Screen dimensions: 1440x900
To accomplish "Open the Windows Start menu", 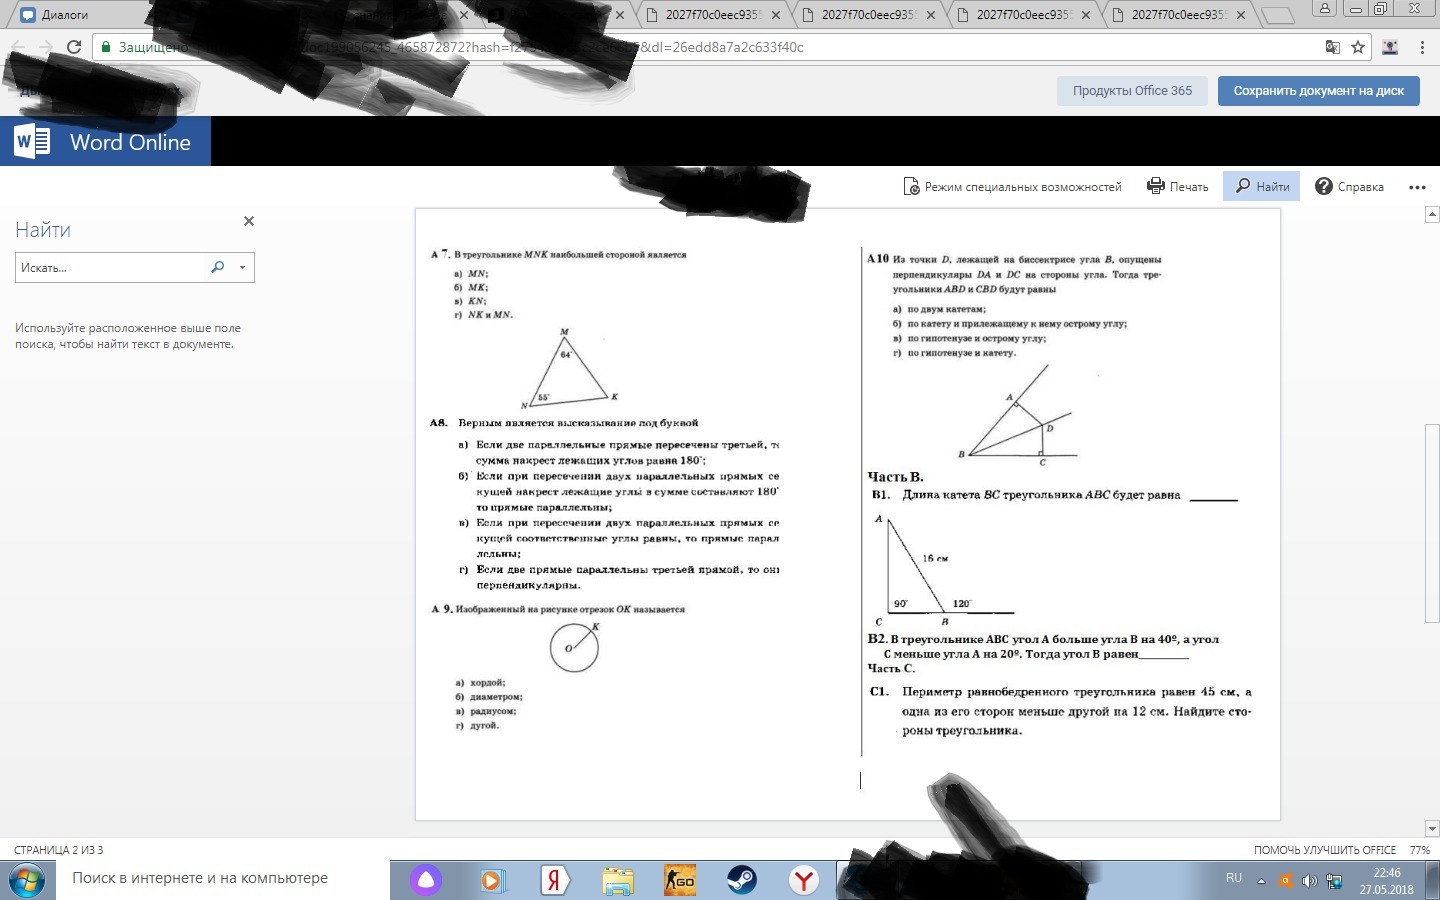I will (x=27, y=881).
